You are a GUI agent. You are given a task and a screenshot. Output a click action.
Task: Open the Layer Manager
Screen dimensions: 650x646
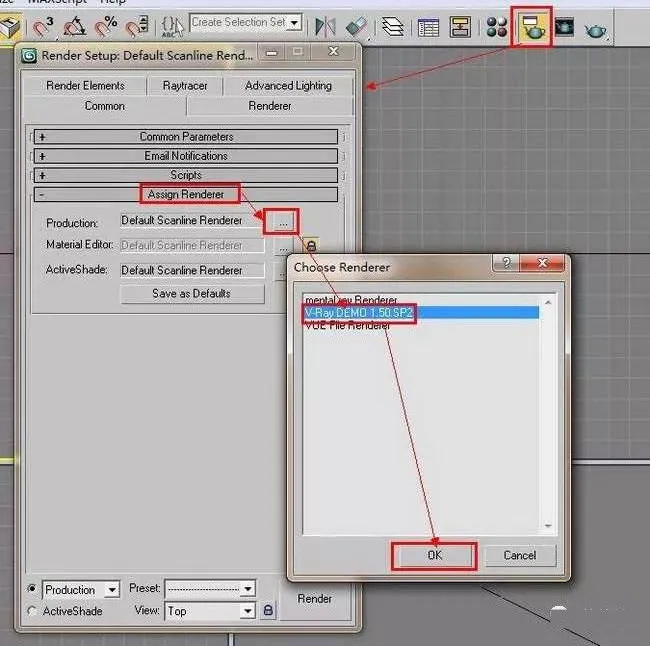(x=392, y=27)
